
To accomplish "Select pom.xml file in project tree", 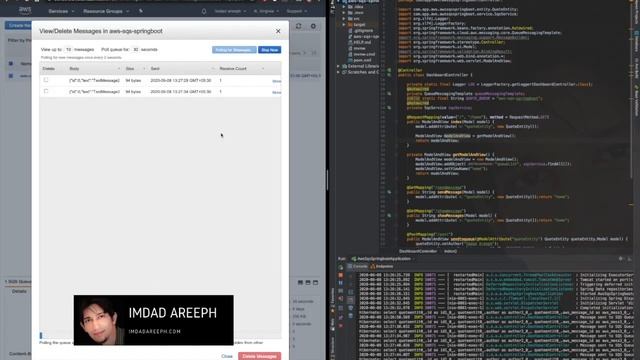I will tap(362, 60).
